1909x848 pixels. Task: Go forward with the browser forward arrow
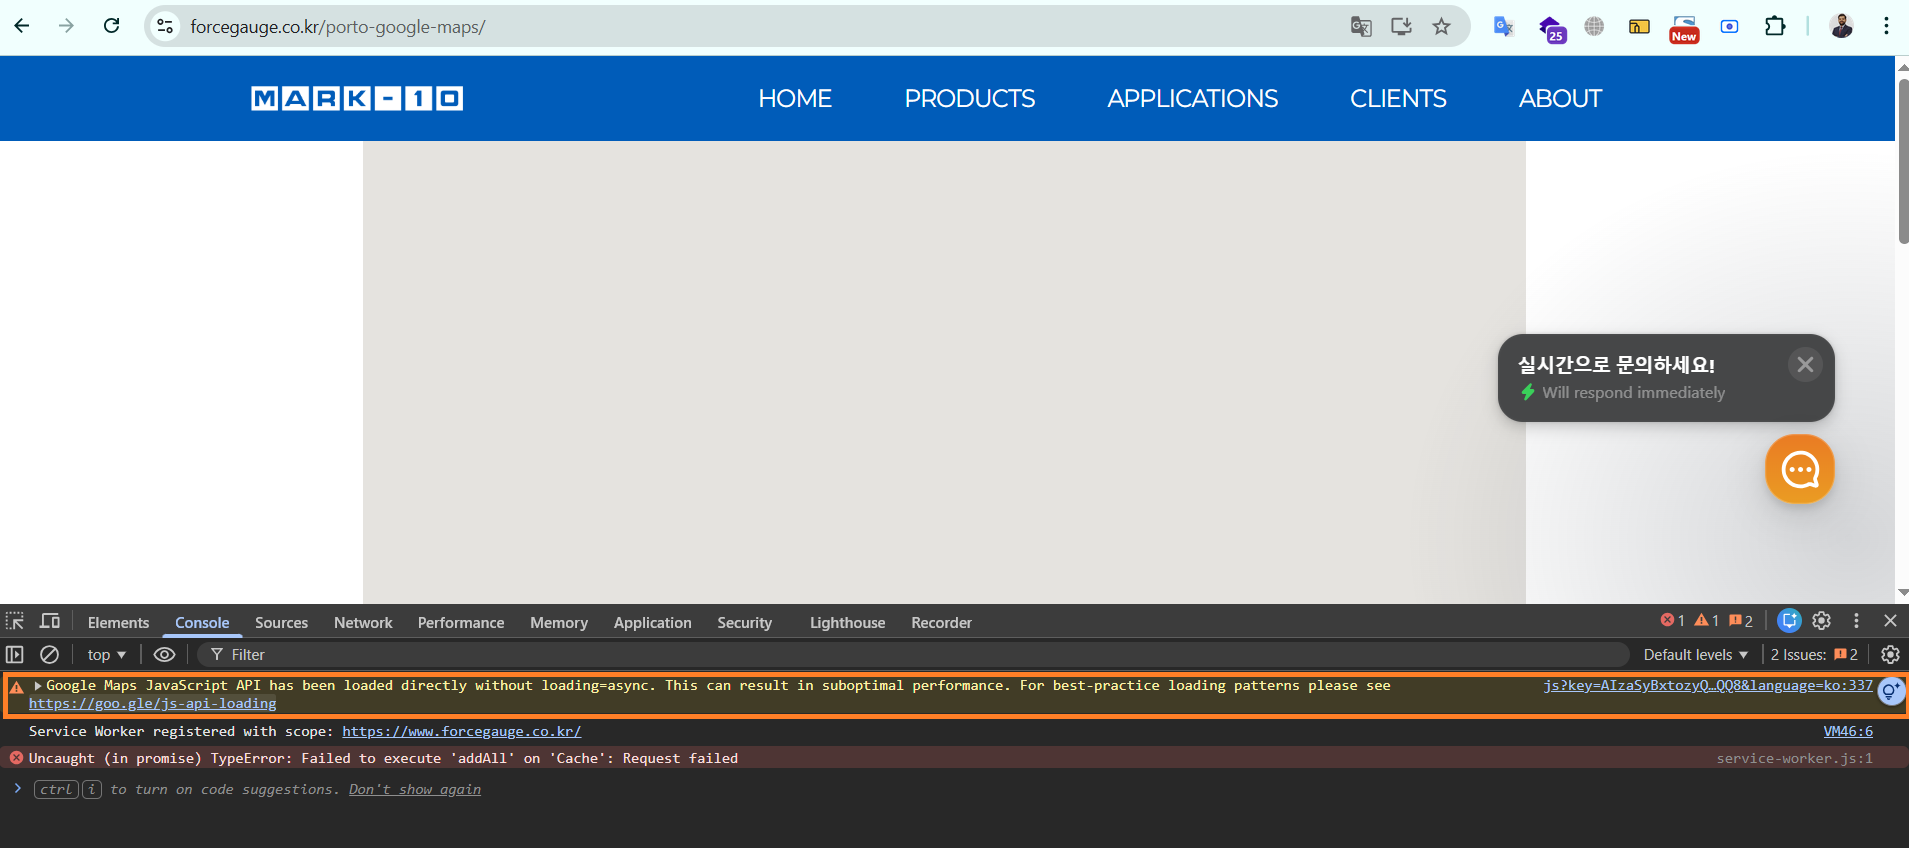click(x=66, y=26)
